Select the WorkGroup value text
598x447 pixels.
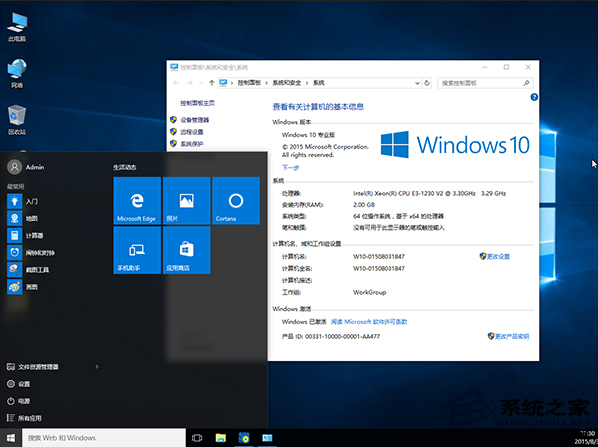coord(370,292)
